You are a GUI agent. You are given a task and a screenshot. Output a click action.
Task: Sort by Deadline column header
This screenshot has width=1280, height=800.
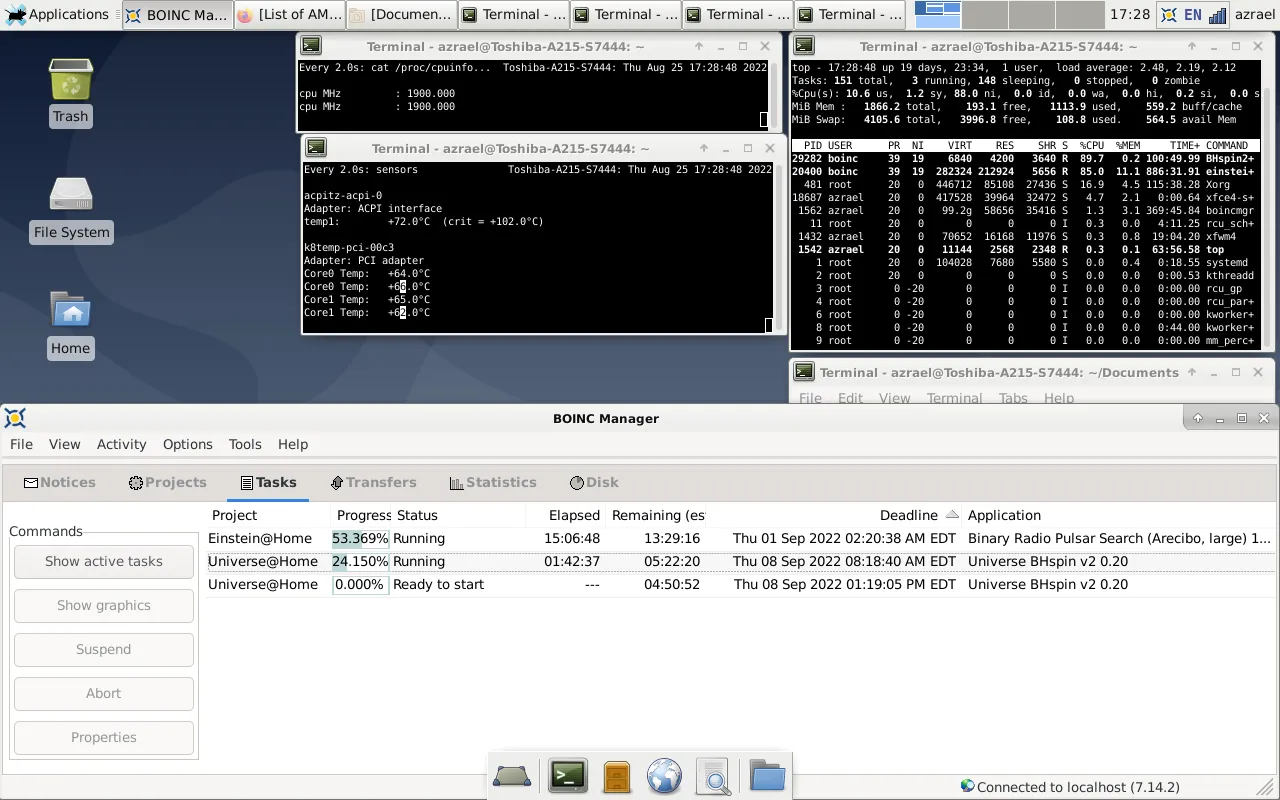coord(835,515)
